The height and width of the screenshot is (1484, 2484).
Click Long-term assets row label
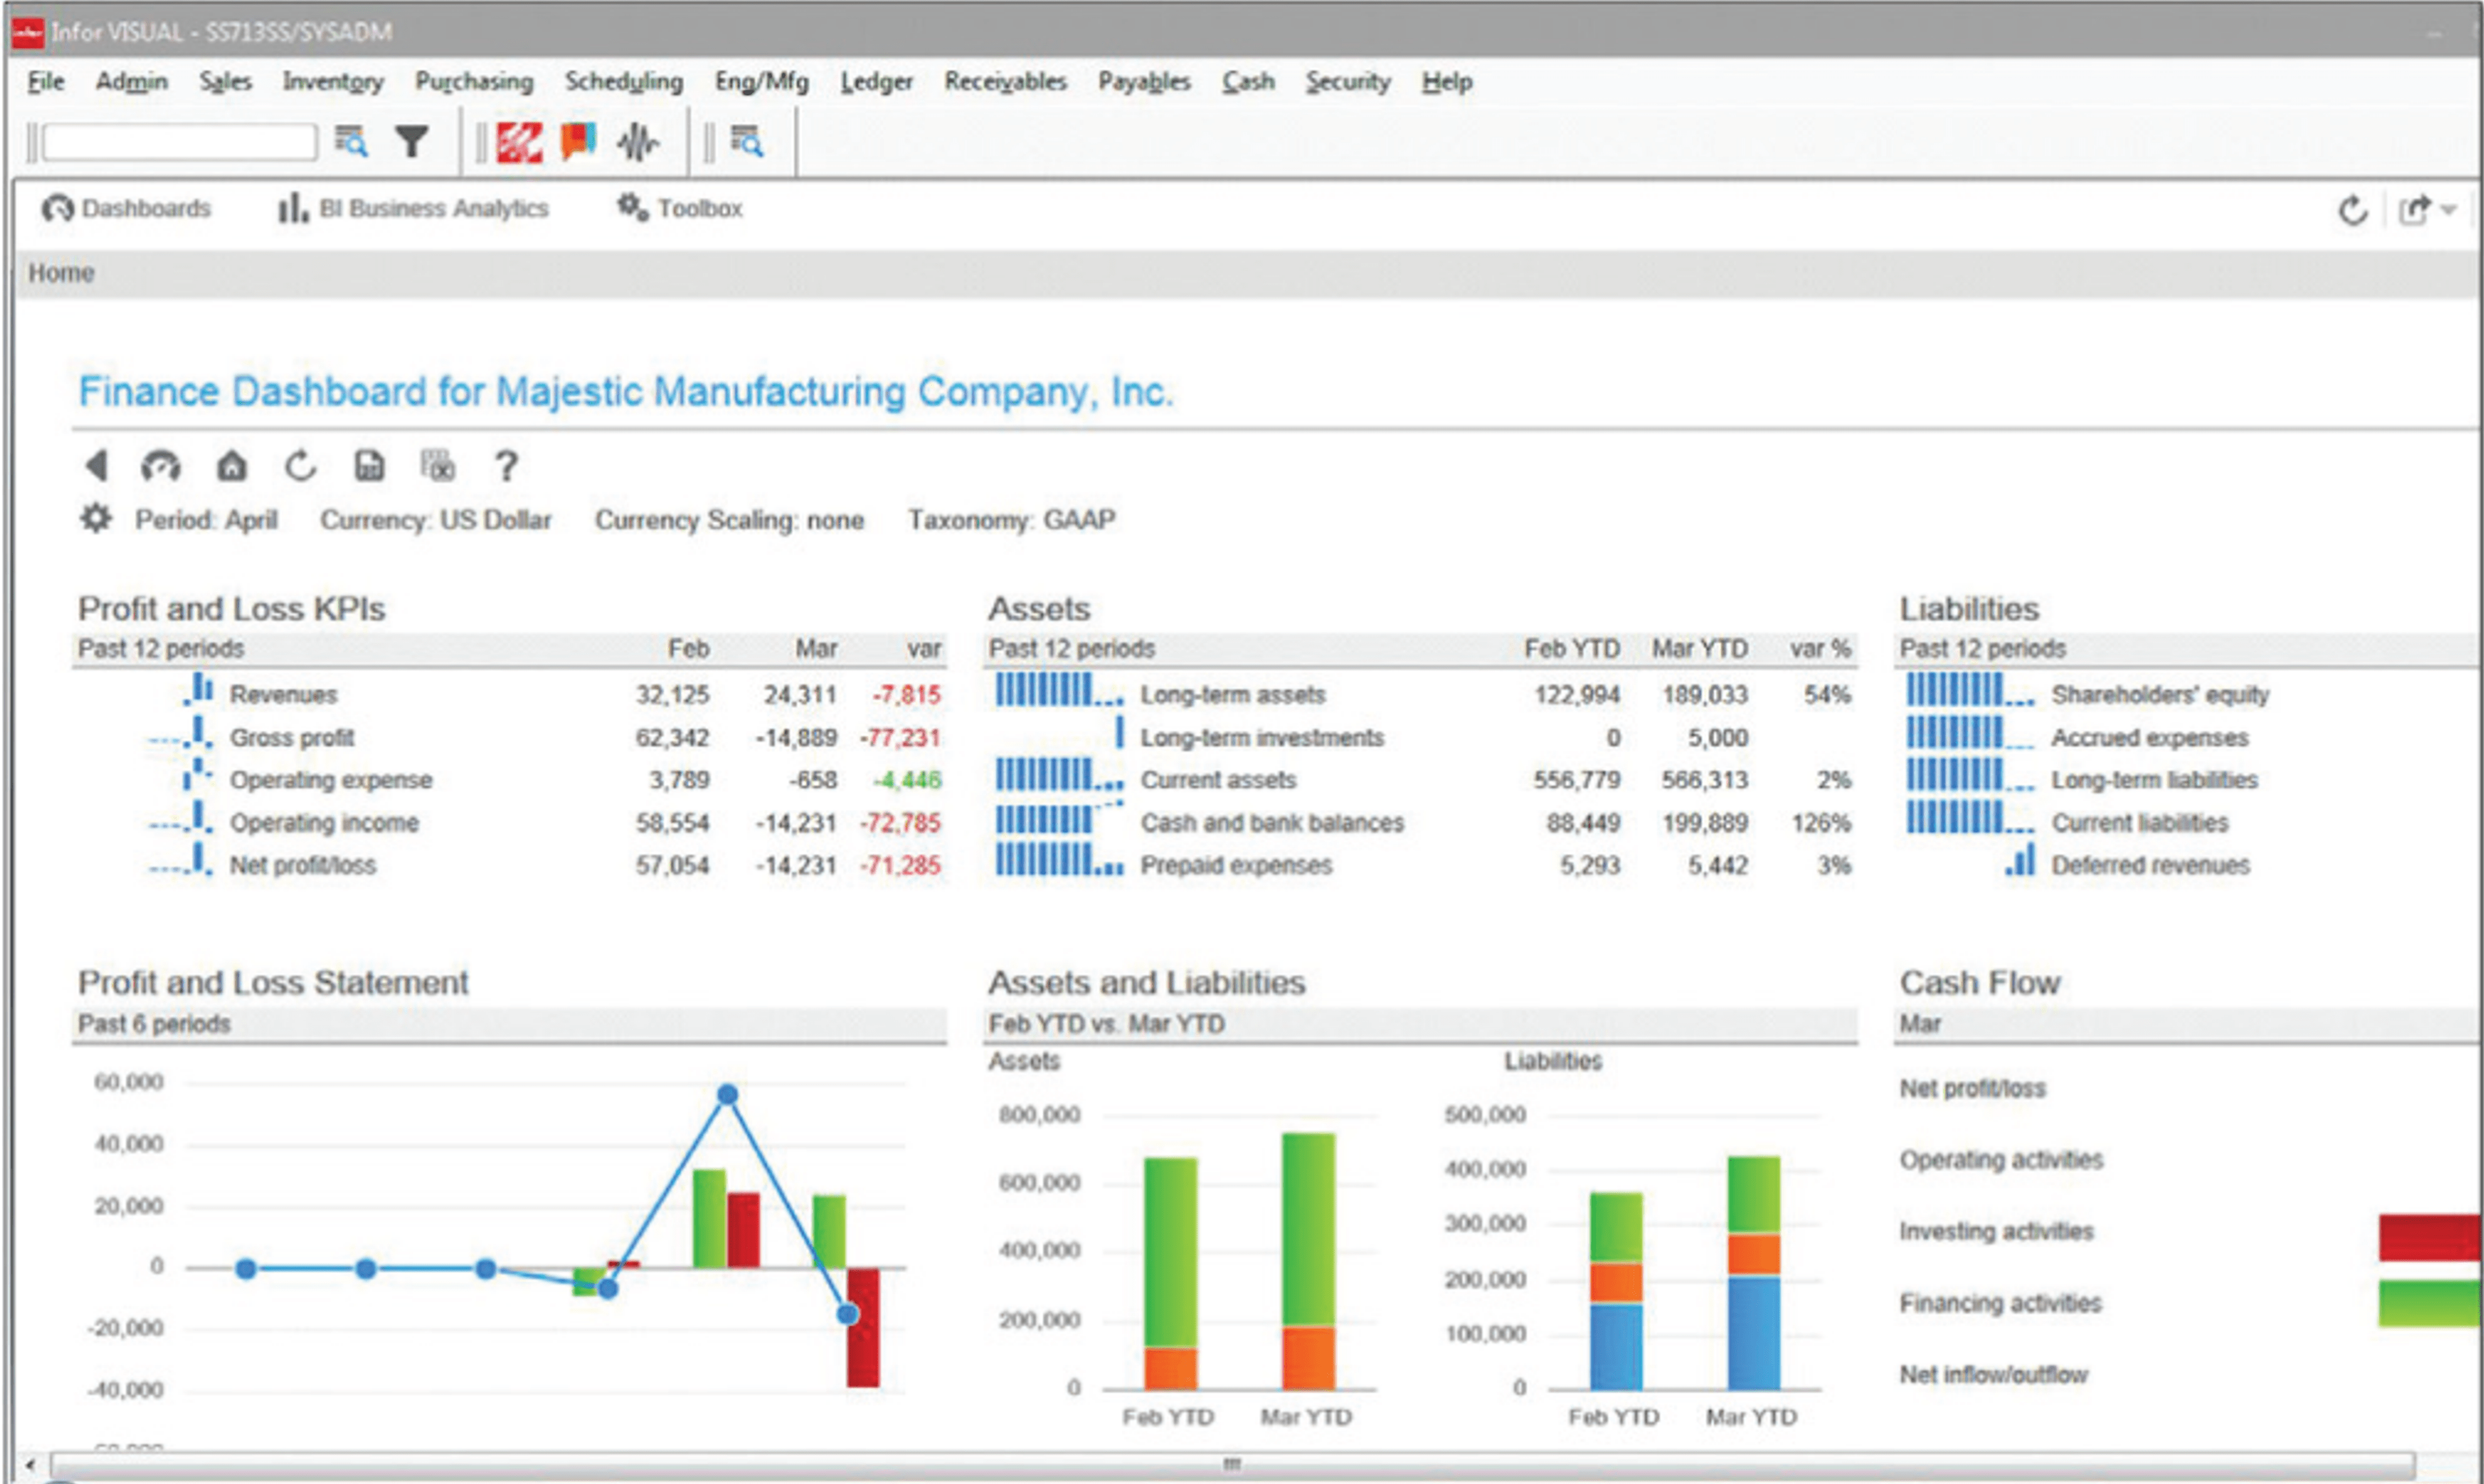tap(1232, 694)
